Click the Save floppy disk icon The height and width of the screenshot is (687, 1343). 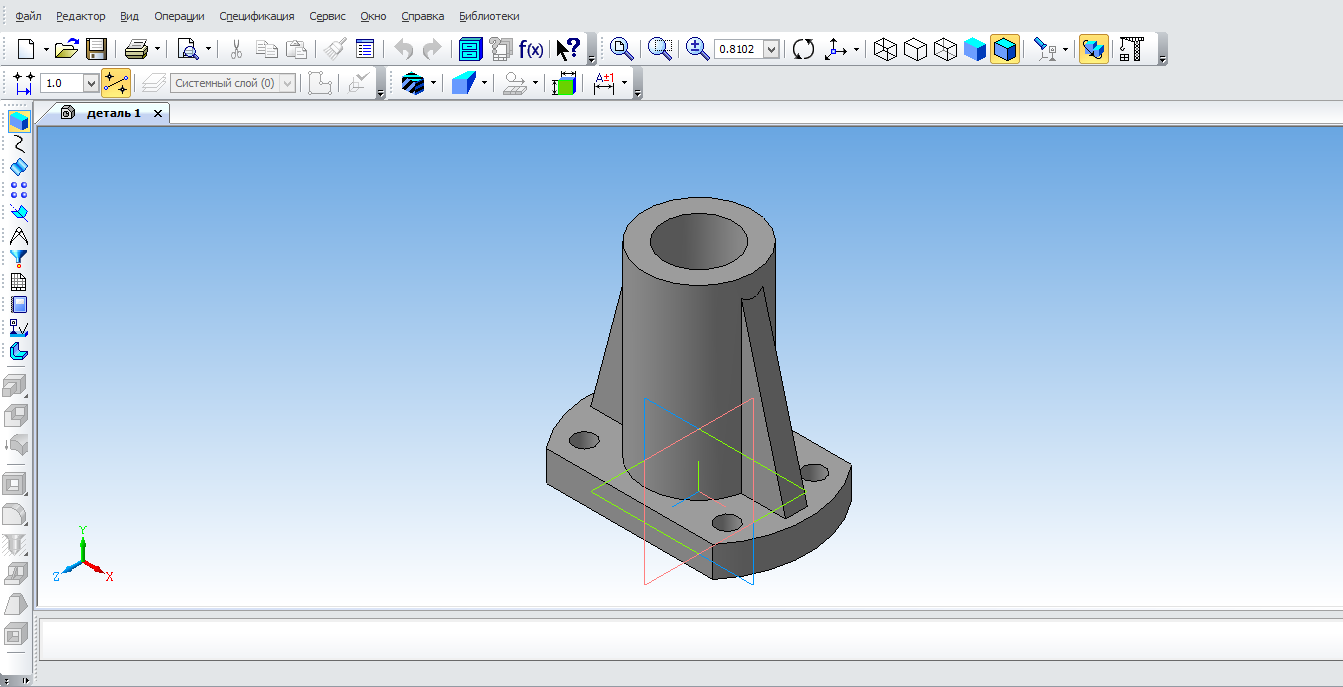point(96,49)
